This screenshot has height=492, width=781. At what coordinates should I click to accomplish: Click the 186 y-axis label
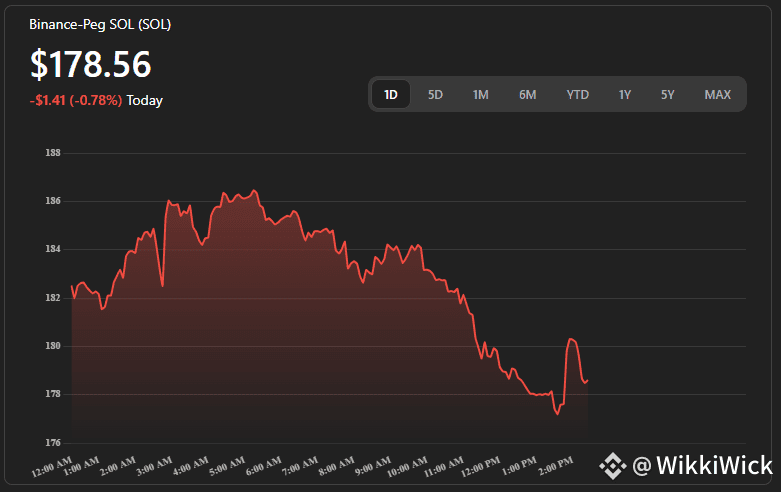[53, 201]
